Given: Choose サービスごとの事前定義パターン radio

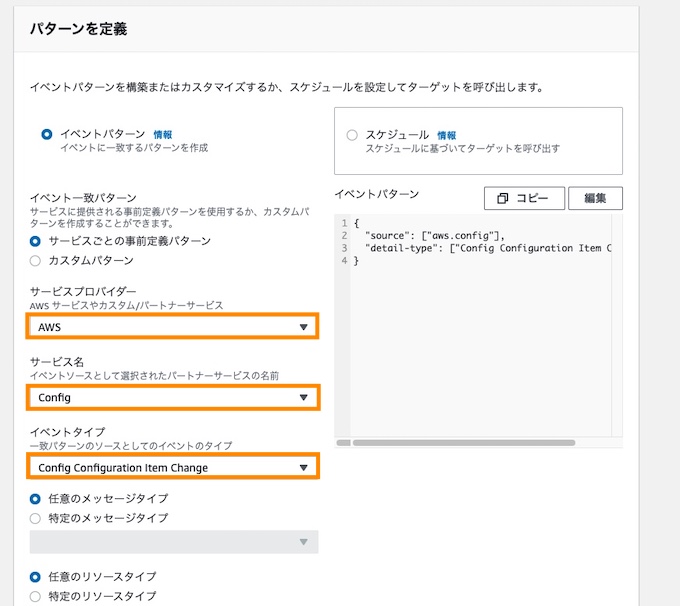Looking at the screenshot, I should point(35,241).
